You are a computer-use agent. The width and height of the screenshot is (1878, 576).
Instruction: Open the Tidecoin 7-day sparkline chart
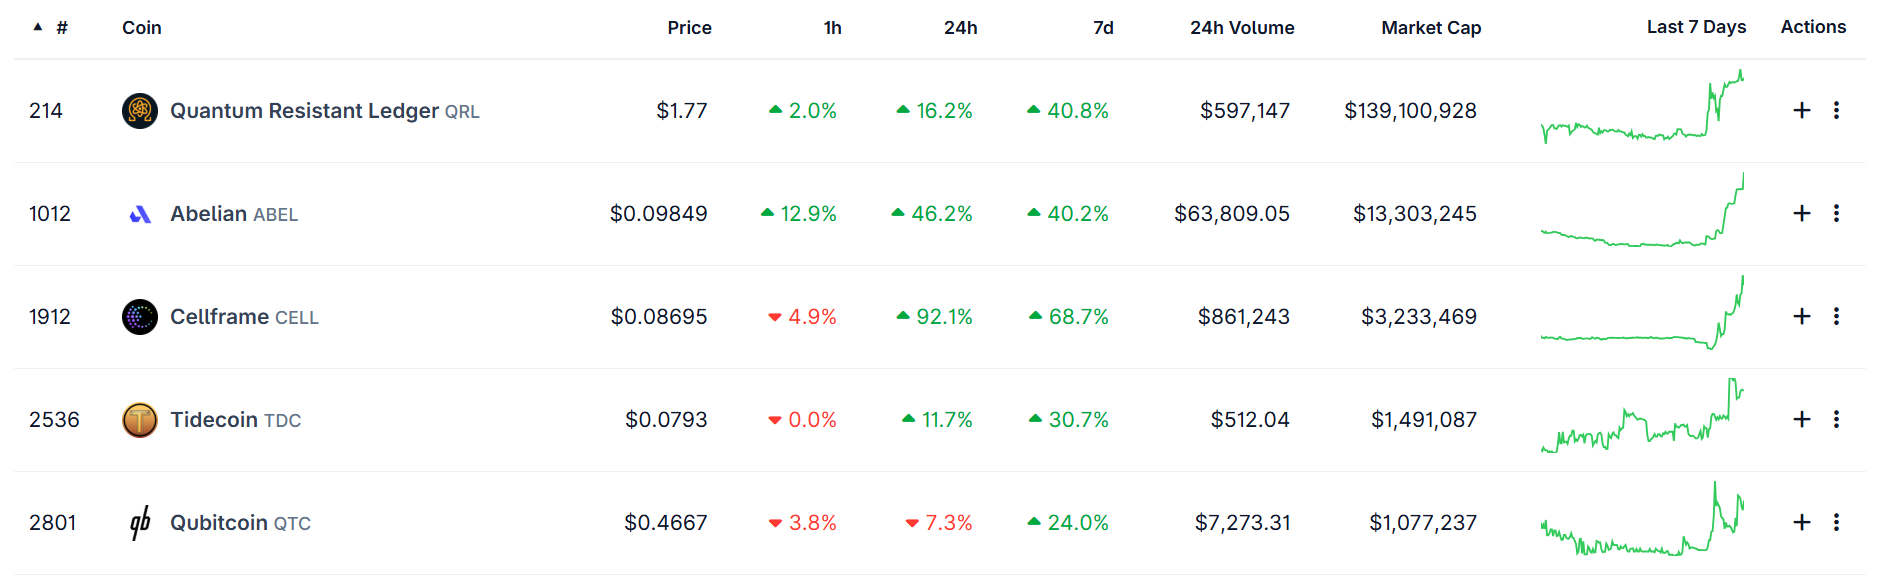coord(1642,418)
